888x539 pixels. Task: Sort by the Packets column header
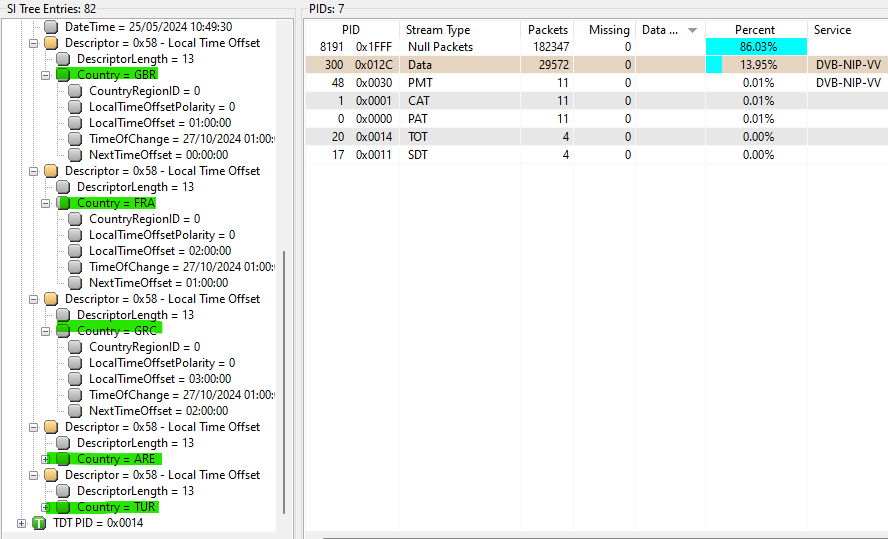click(547, 30)
